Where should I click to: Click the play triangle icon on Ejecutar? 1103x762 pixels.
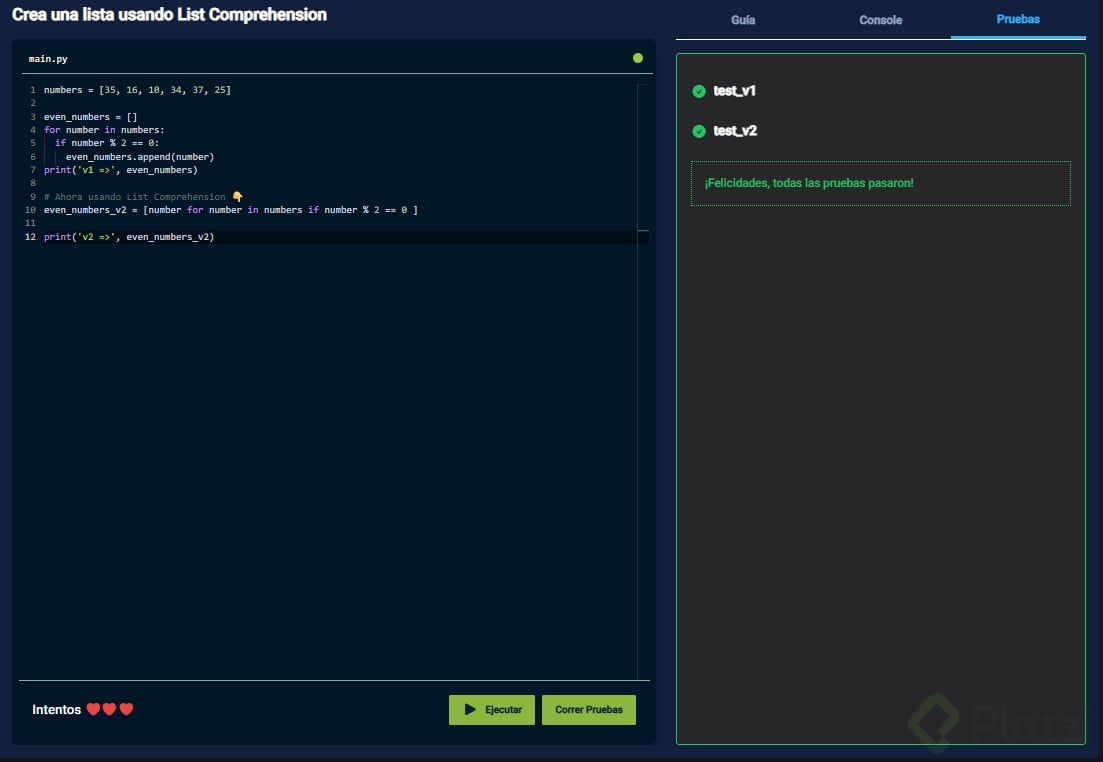click(x=470, y=709)
